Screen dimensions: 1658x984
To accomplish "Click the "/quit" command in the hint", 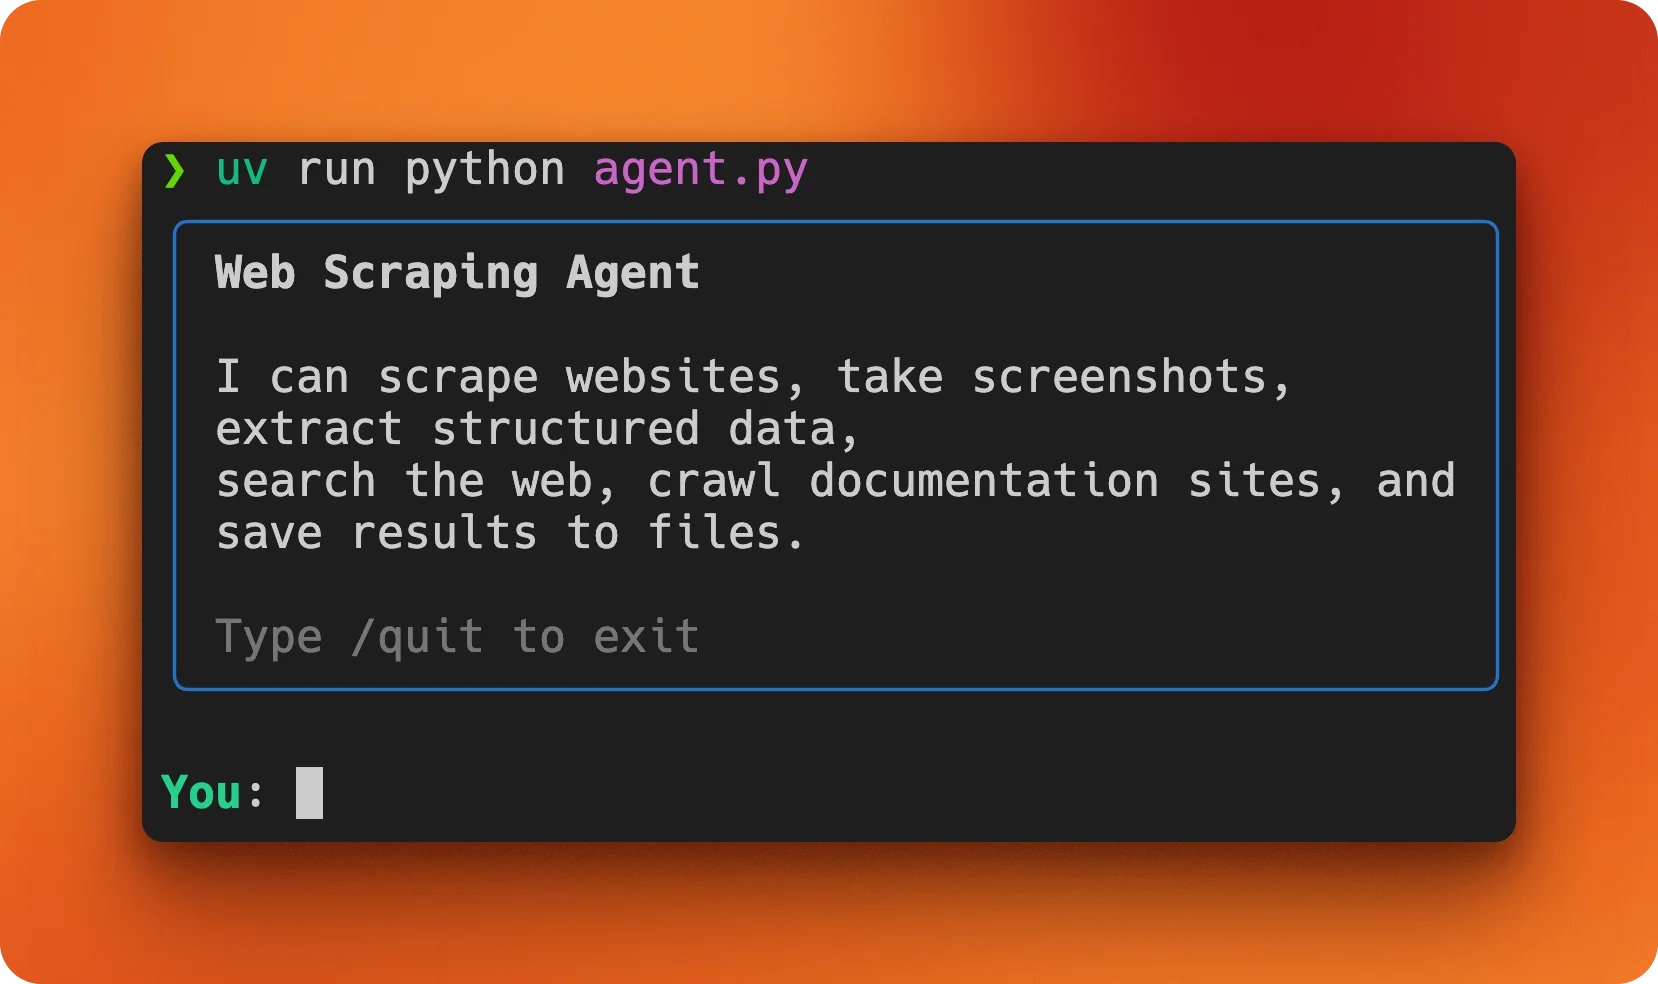I will [417, 637].
